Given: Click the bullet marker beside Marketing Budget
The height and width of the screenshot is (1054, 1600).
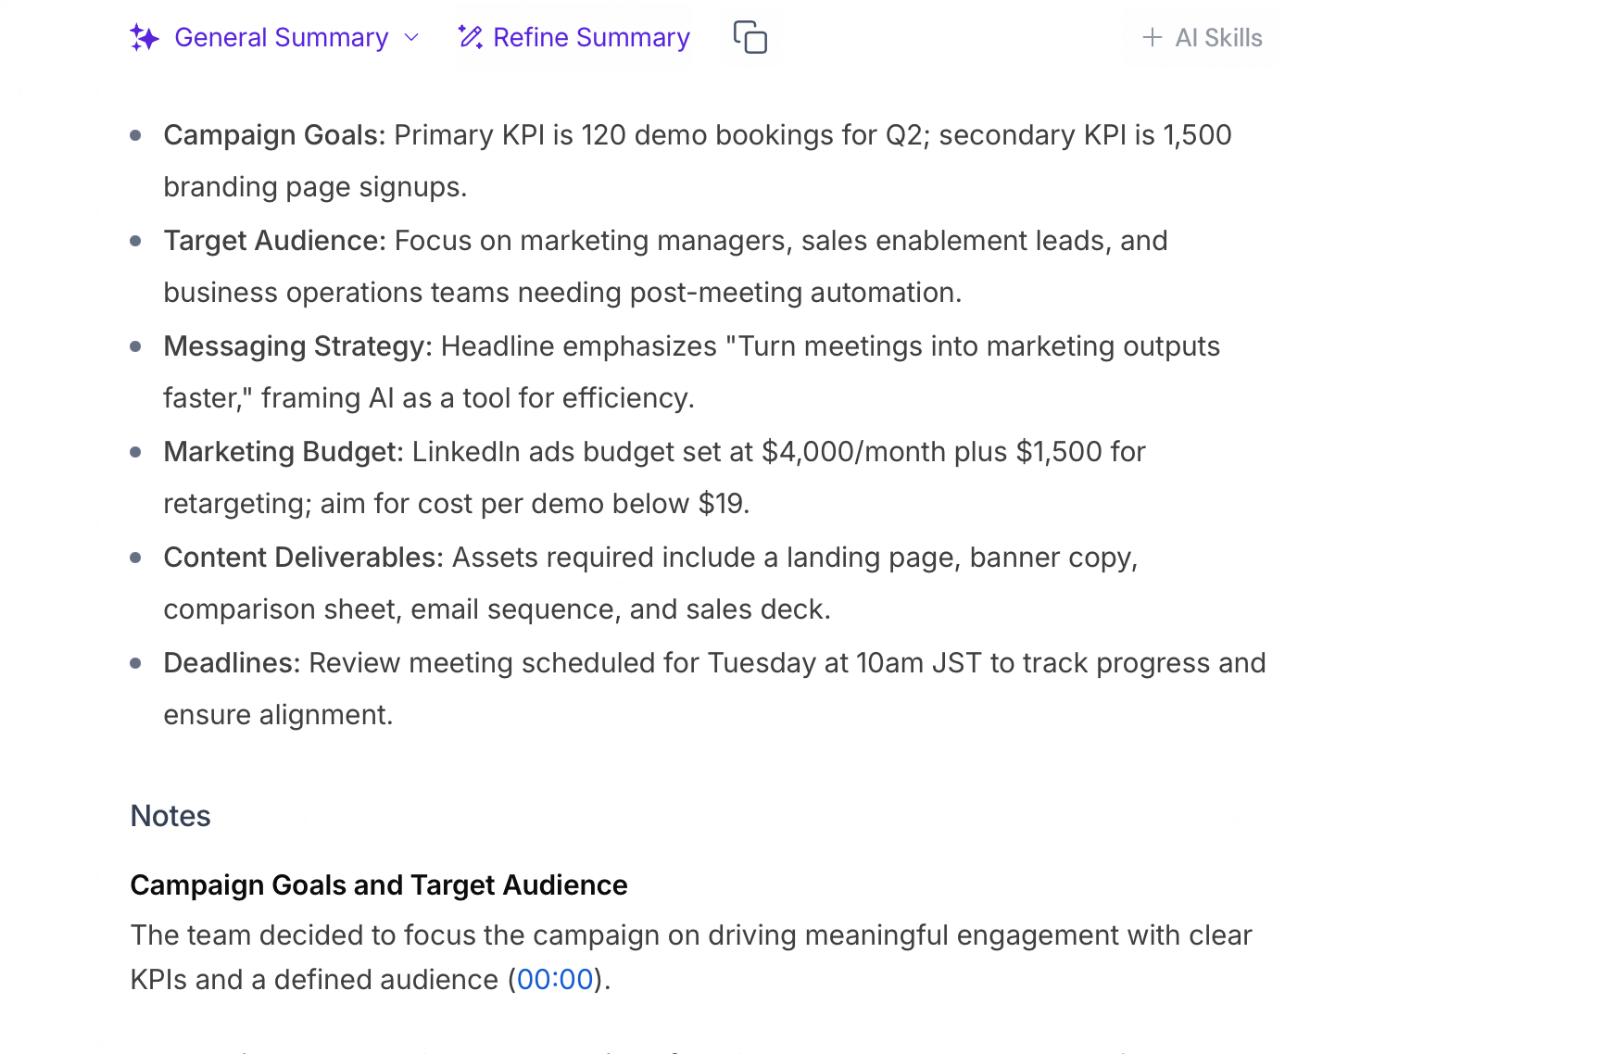Looking at the screenshot, I should point(136,452).
